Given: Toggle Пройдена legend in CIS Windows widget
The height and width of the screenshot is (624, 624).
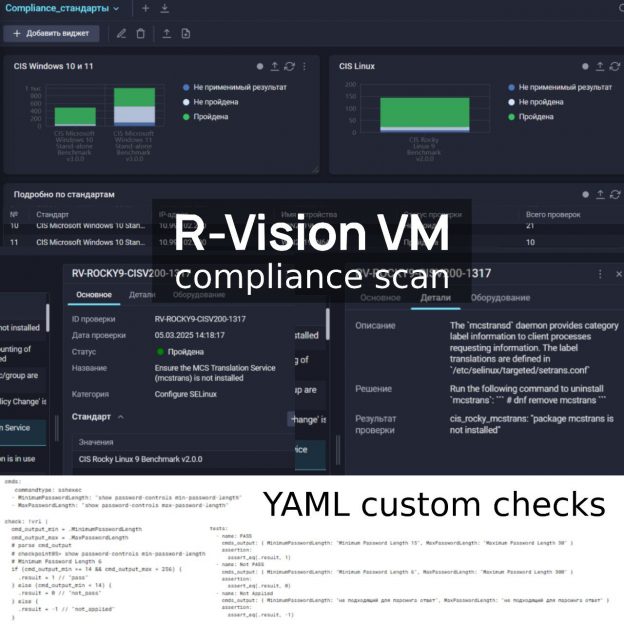Looking at the screenshot, I should tap(205, 117).
